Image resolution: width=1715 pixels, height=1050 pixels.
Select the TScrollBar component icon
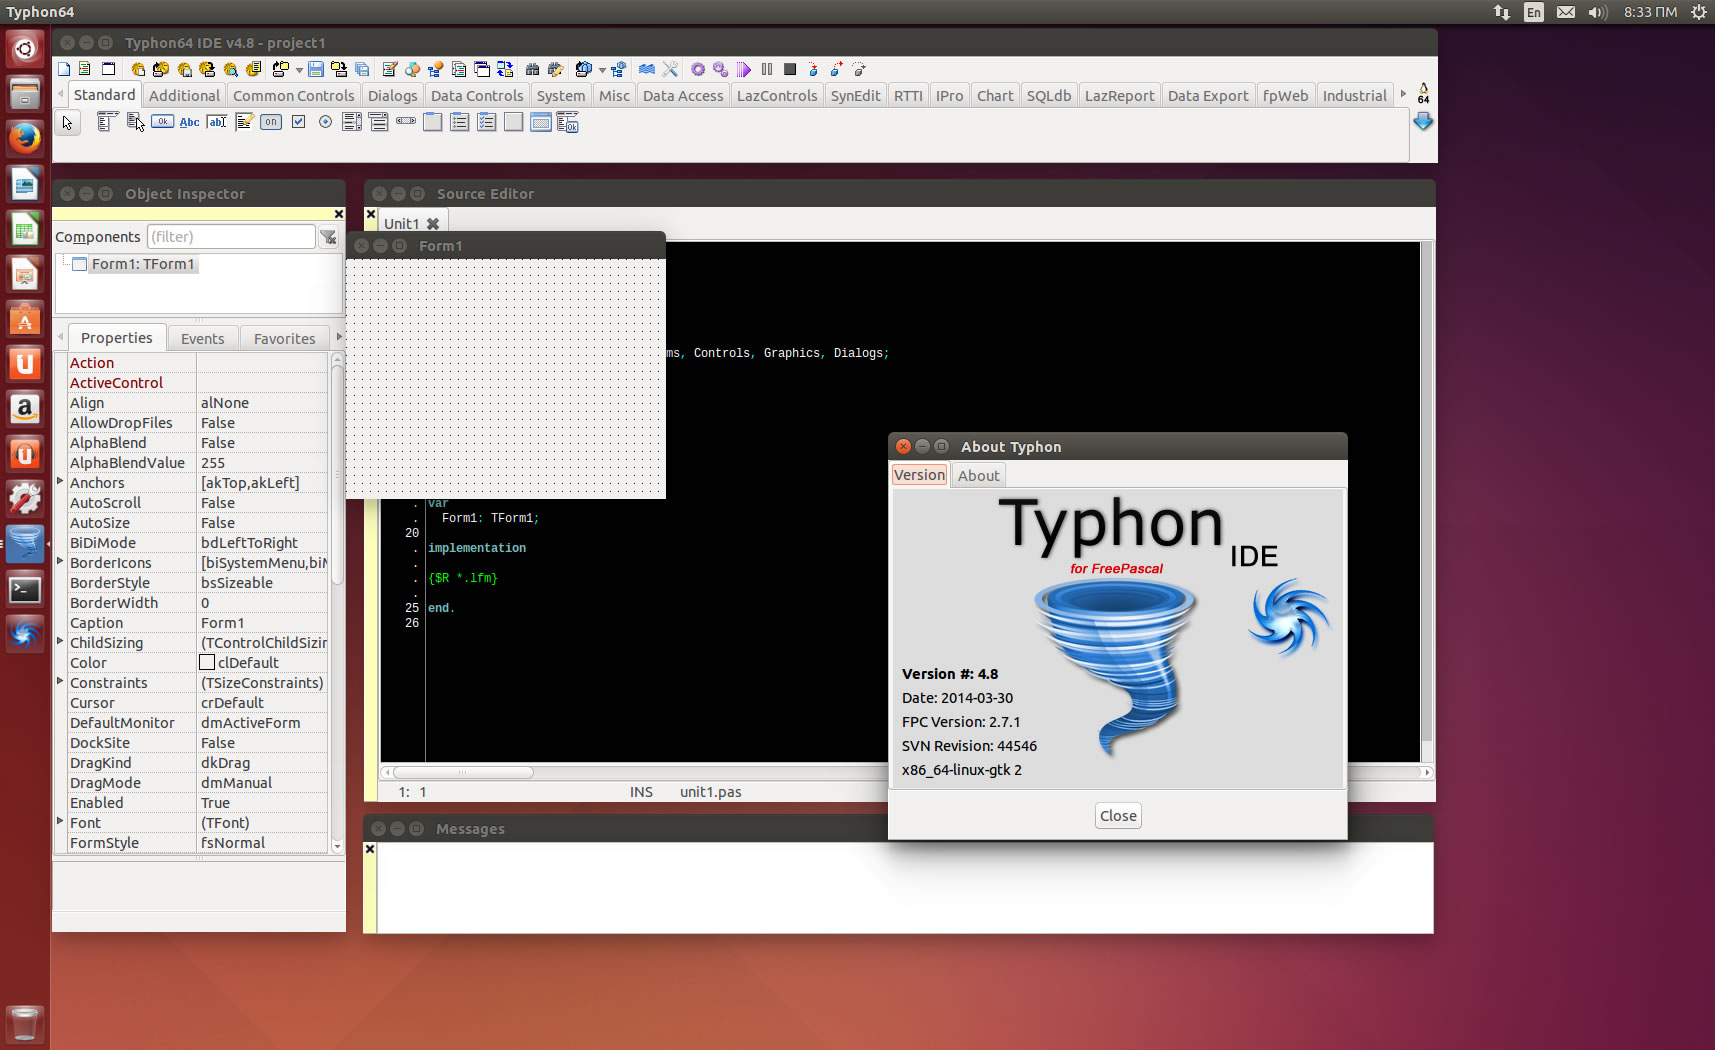point(406,122)
